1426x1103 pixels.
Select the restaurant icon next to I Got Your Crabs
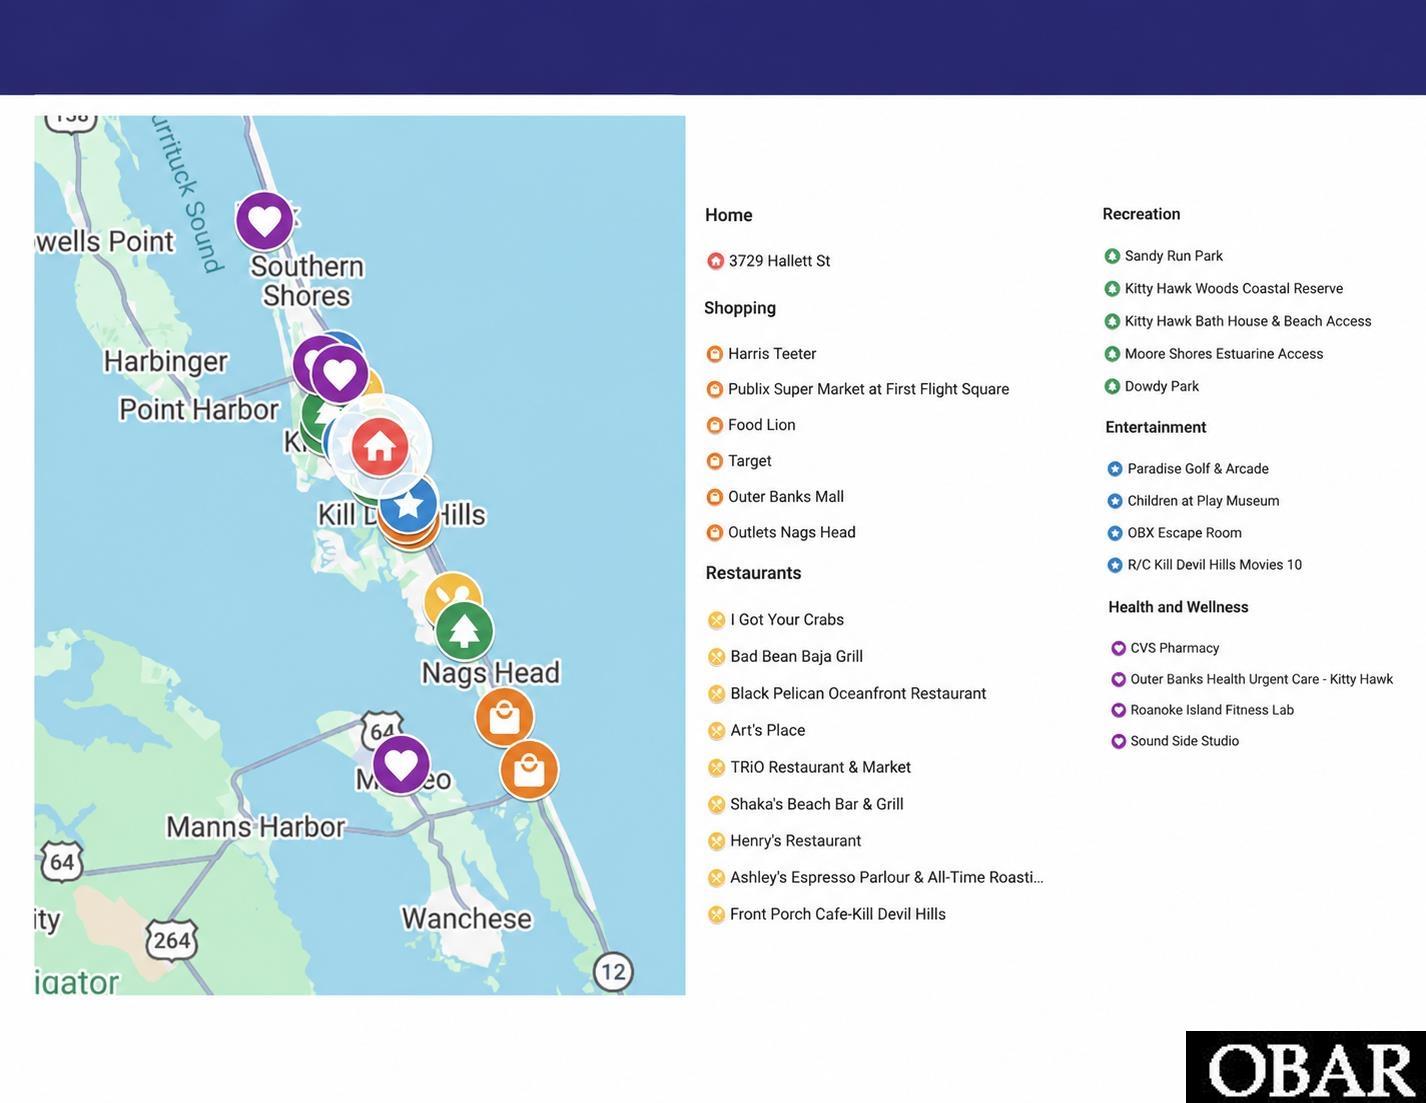pos(716,620)
